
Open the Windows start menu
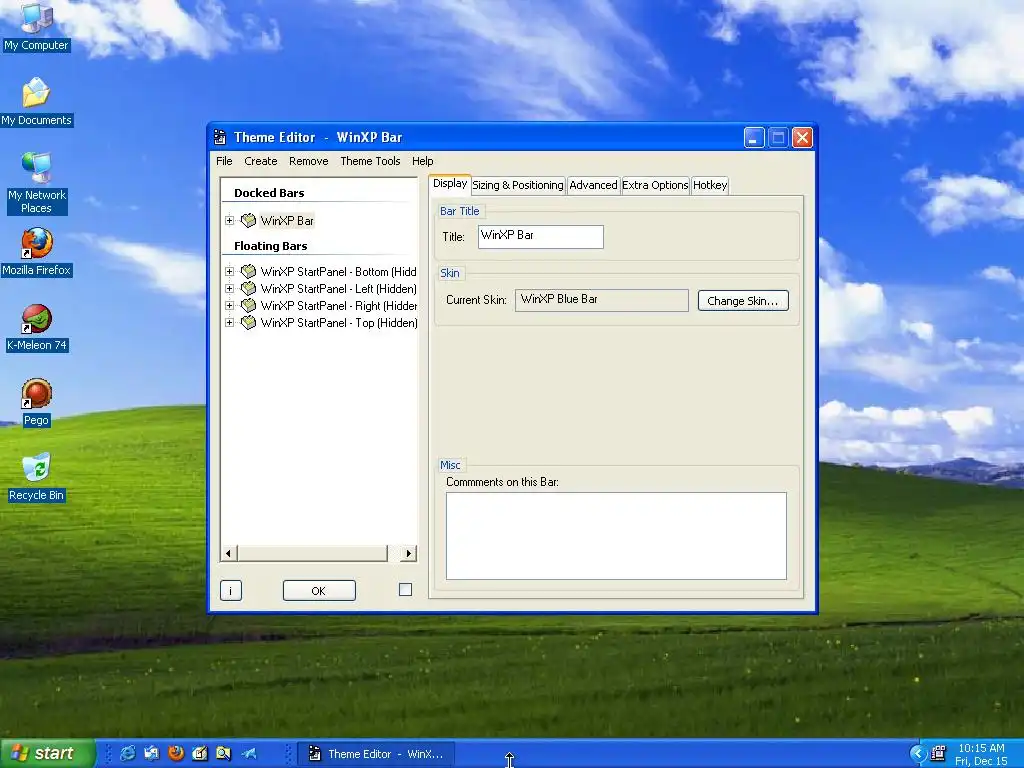click(47, 754)
